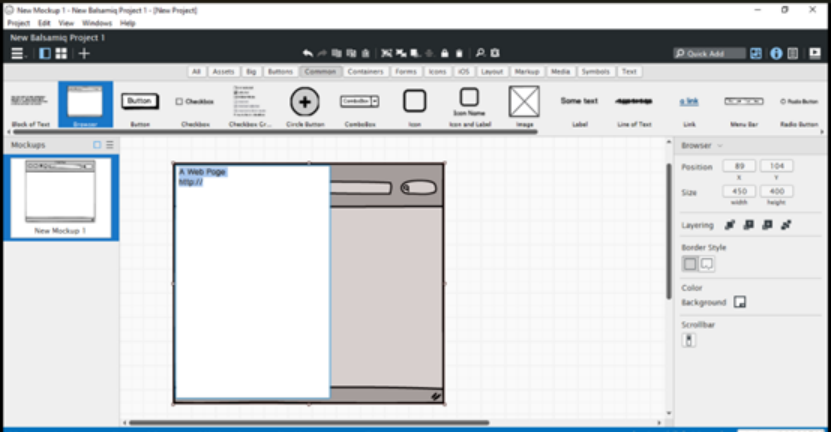The height and width of the screenshot is (432, 831).
Task: Pick the Block of Text control
Action: 30,105
